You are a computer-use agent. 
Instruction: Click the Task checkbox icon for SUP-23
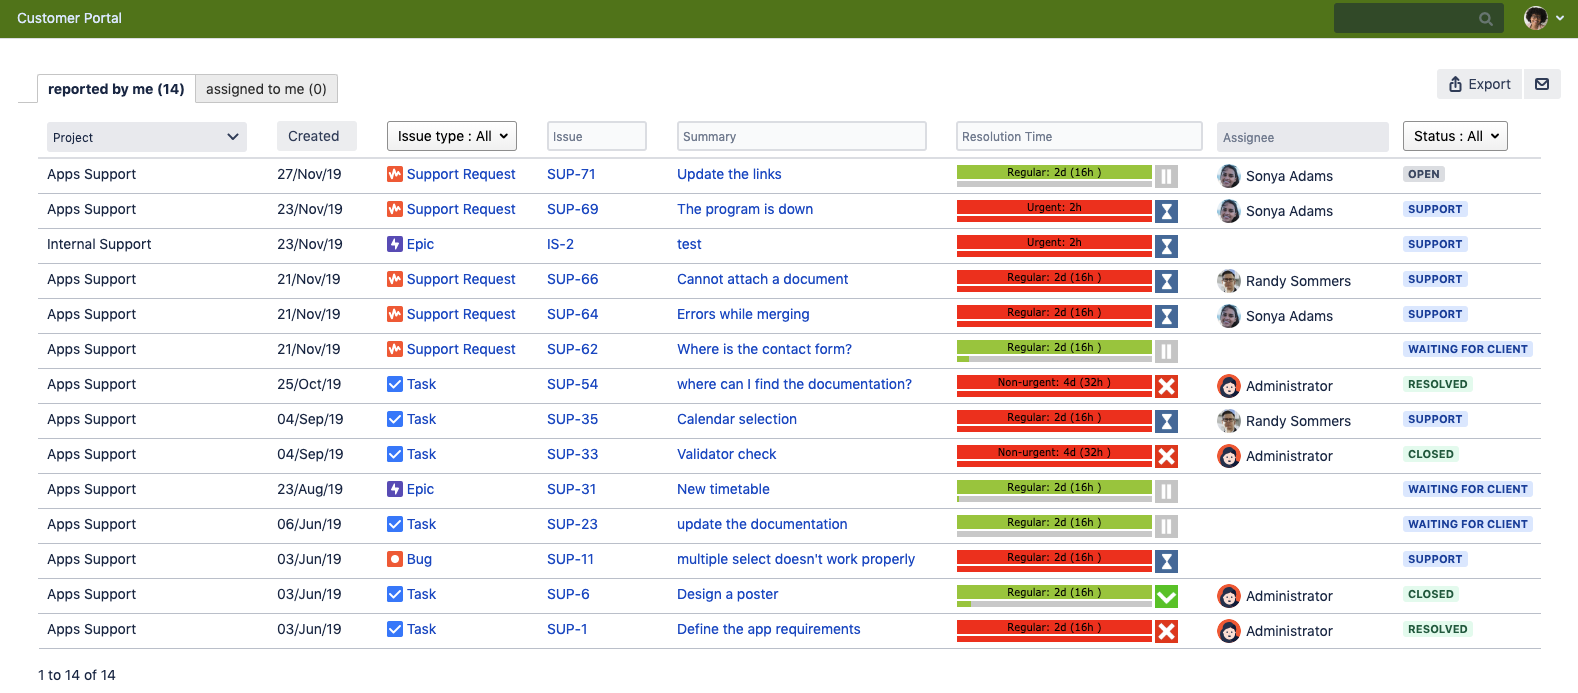(x=395, y=524)
